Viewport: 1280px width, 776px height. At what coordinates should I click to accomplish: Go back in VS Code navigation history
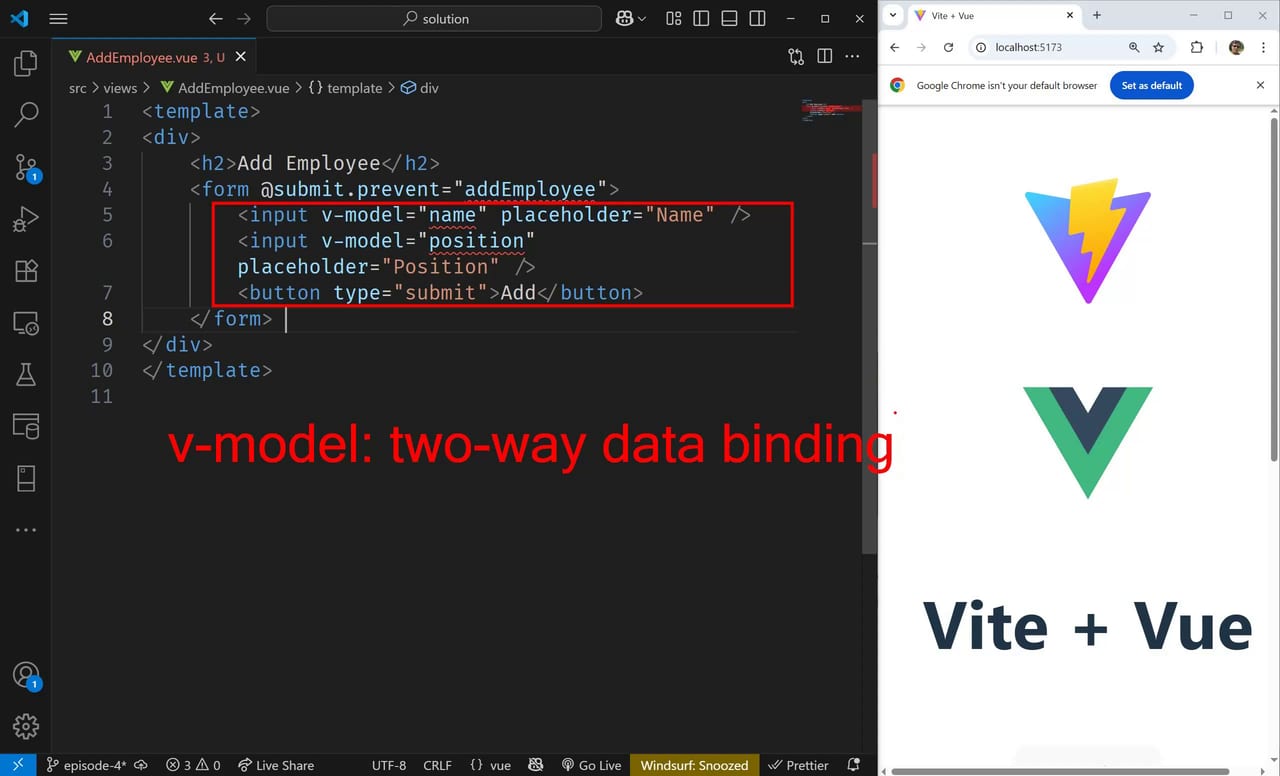pyautogui.click(x=216, y=18)
